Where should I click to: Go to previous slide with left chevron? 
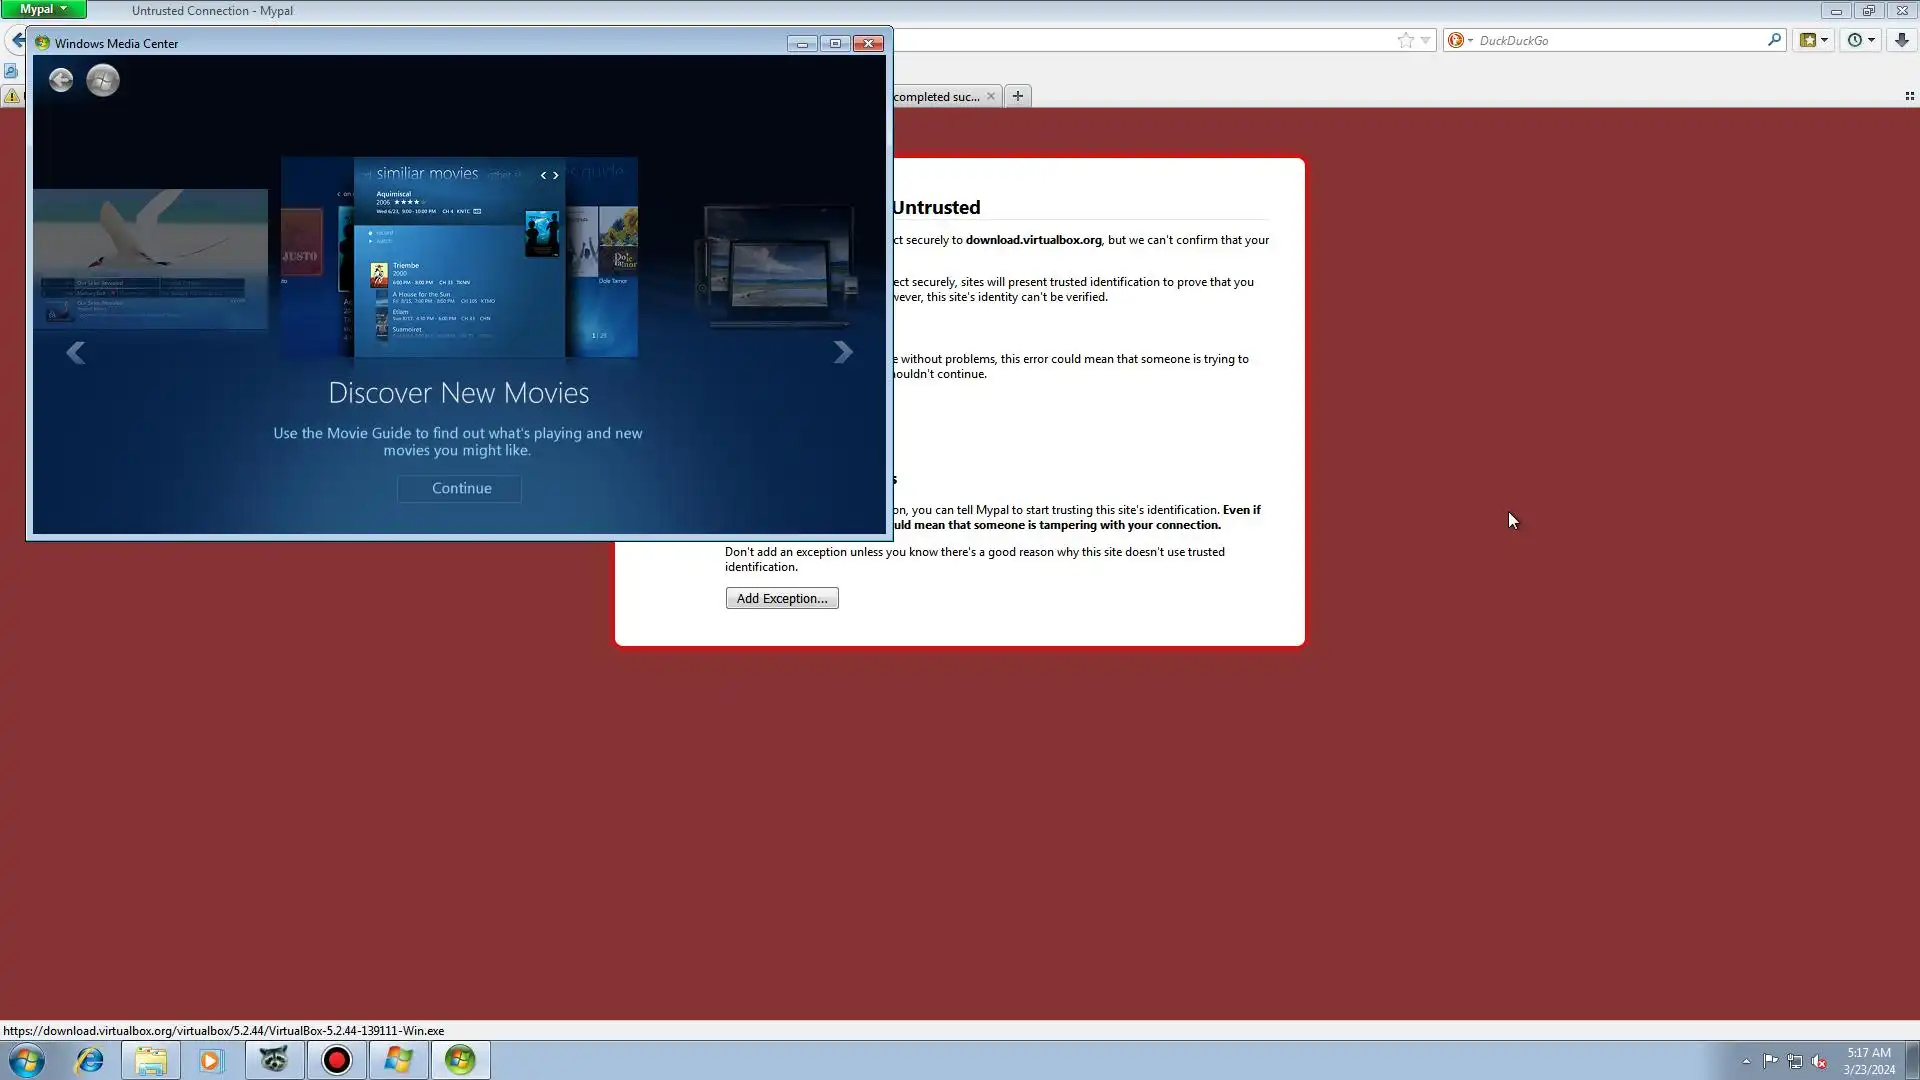coord(75,352)
